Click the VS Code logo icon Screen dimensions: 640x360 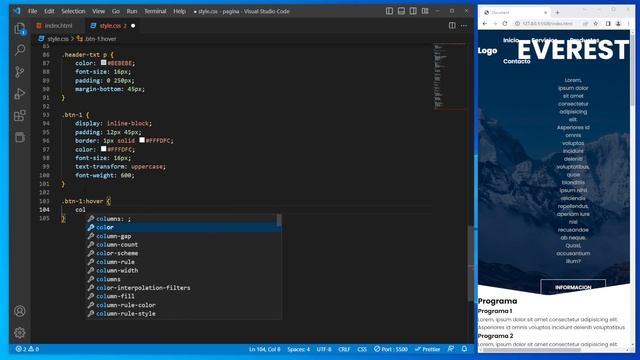coord(17,11)
